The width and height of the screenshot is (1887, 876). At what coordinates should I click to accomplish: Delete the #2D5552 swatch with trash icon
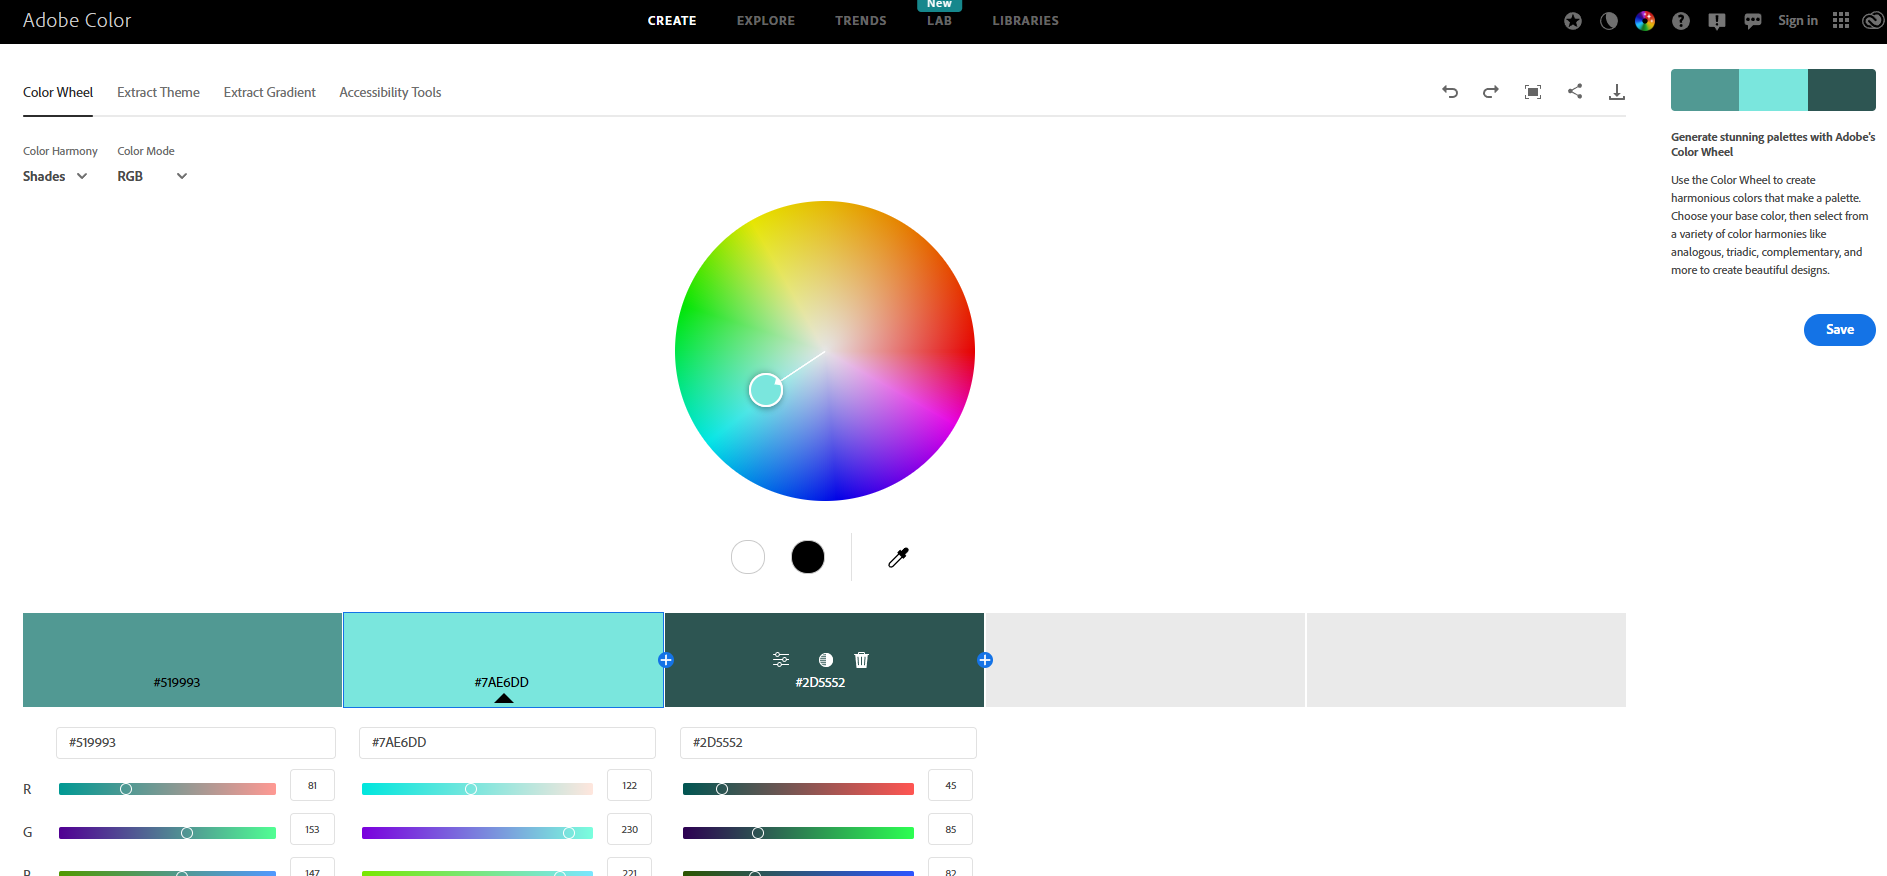point(861,660)
